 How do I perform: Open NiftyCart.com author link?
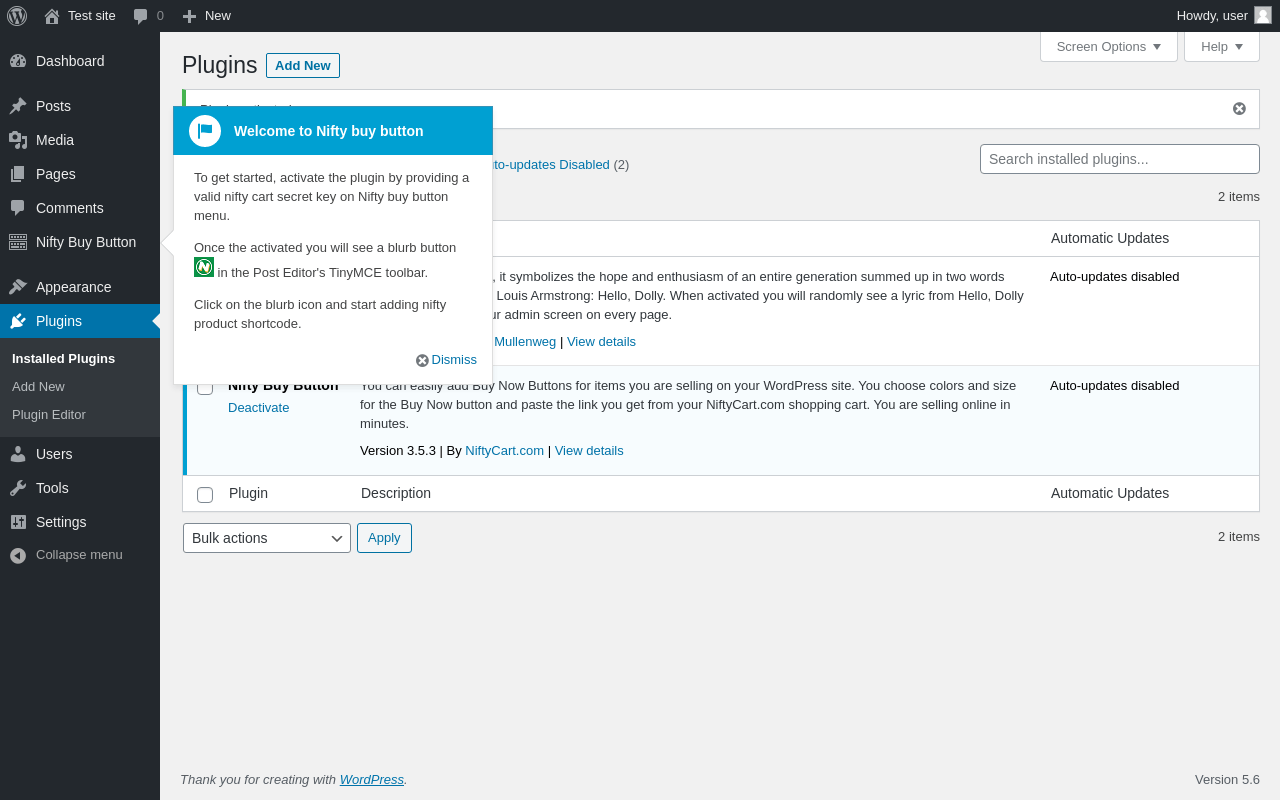tap(504, 450)
